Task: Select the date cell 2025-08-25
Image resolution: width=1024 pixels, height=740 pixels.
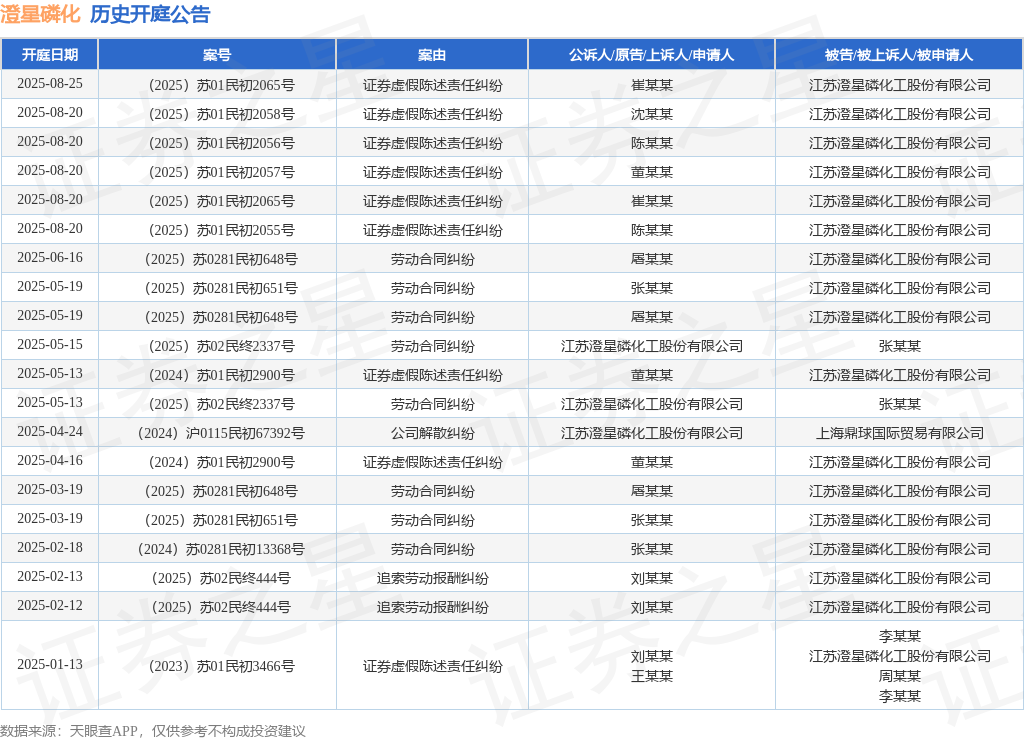Action: [50, 84]
